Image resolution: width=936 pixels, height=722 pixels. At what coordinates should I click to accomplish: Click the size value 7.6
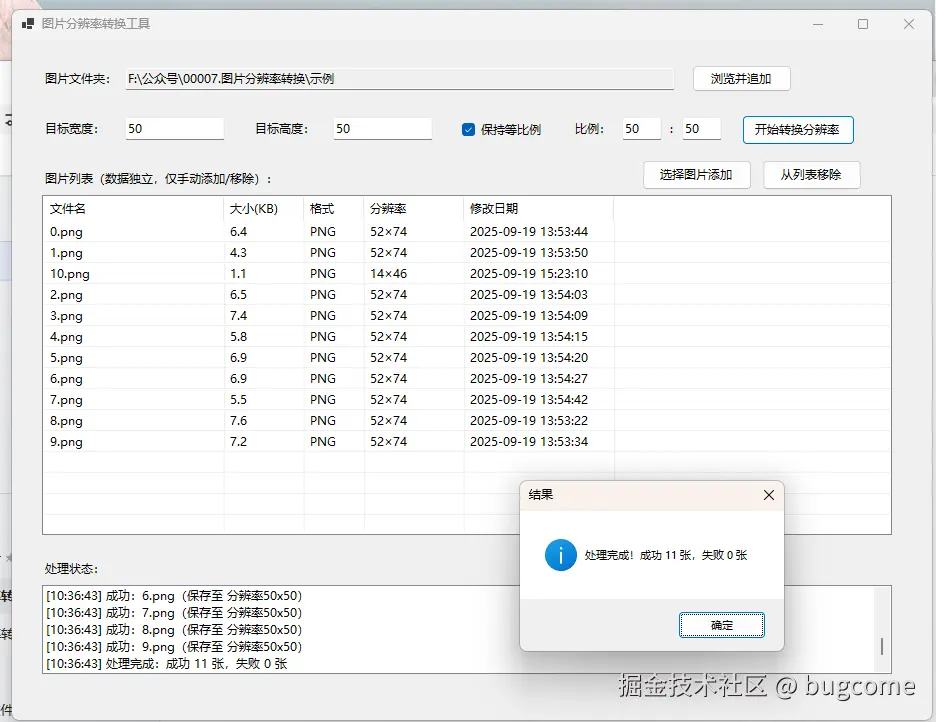click(x=238, y=421)
